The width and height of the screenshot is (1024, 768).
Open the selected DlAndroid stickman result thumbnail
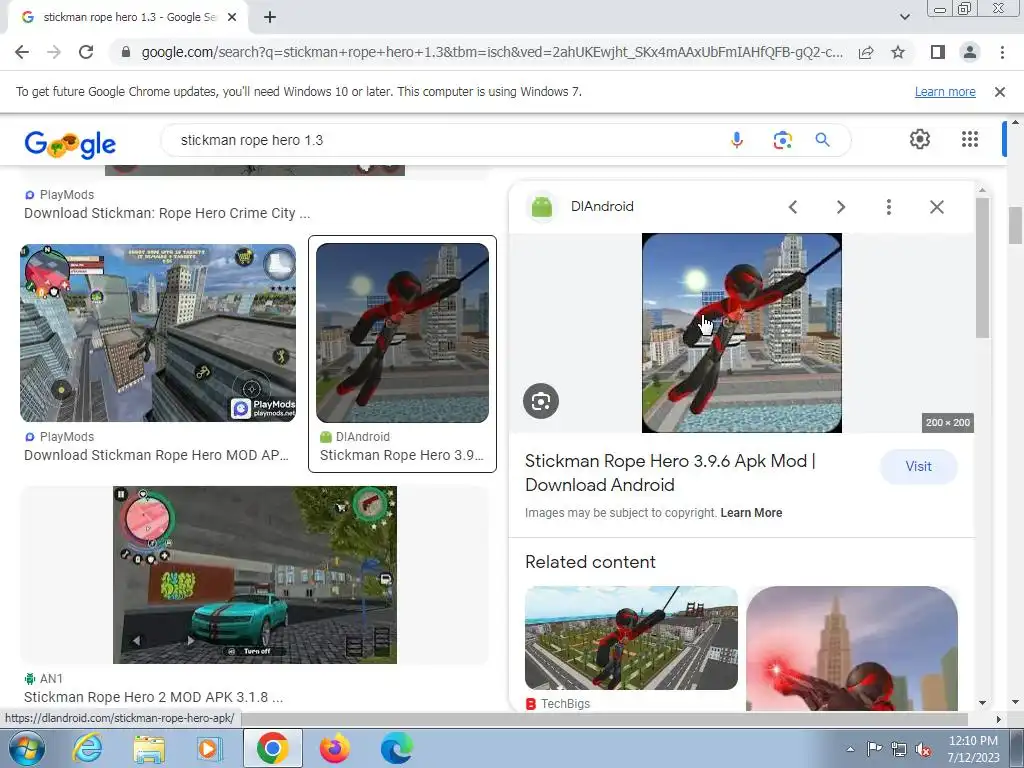pos(402,333)
